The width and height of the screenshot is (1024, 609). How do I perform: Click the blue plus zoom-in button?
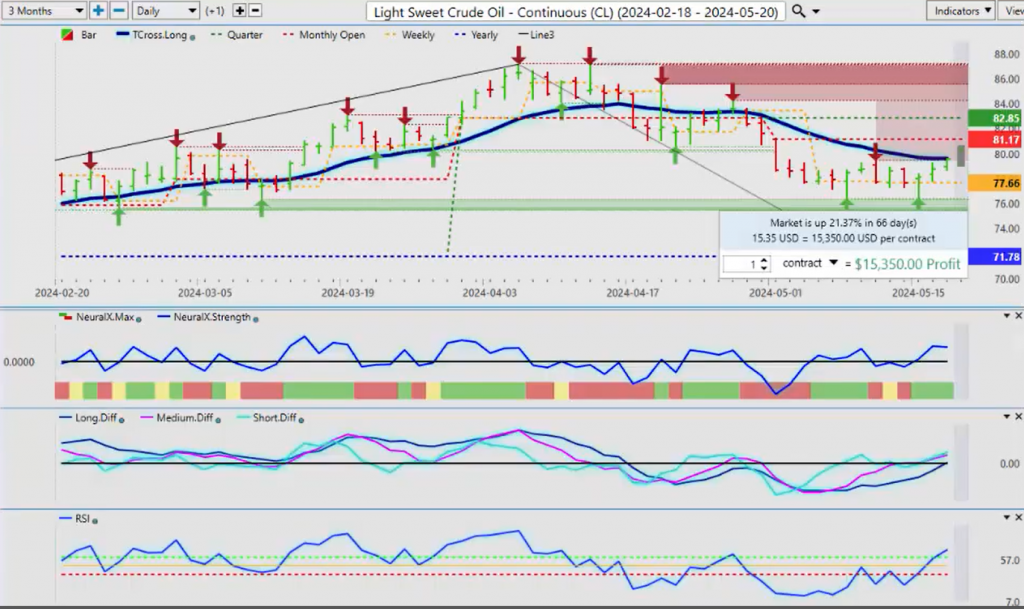(x=98, y=10)
